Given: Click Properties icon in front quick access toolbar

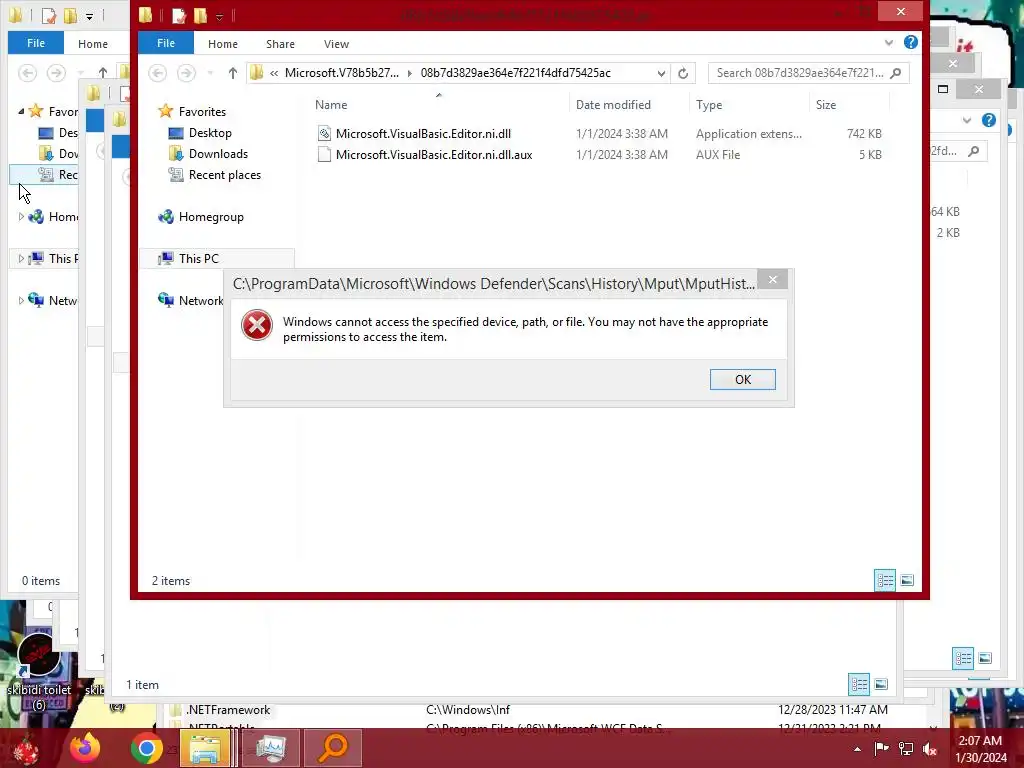Looking at the screenshot, I should (x=178, y=15).
